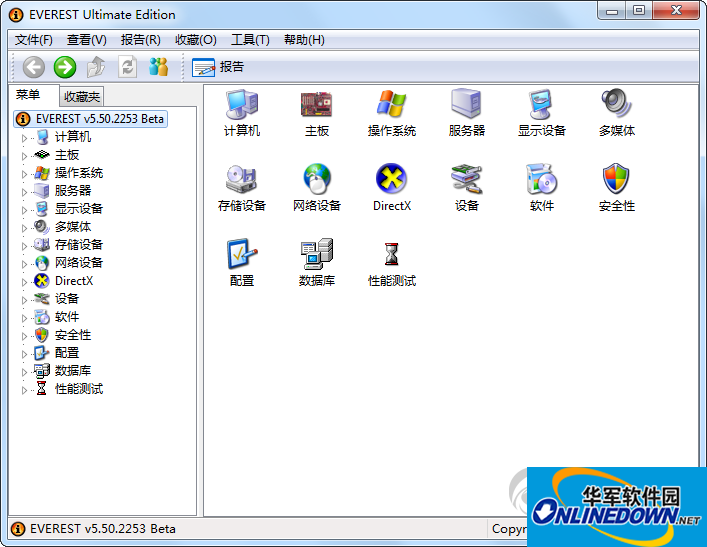
Task: Click the 报告 report wizard icon
Action: pyautogui.click(x=203, y=68)
